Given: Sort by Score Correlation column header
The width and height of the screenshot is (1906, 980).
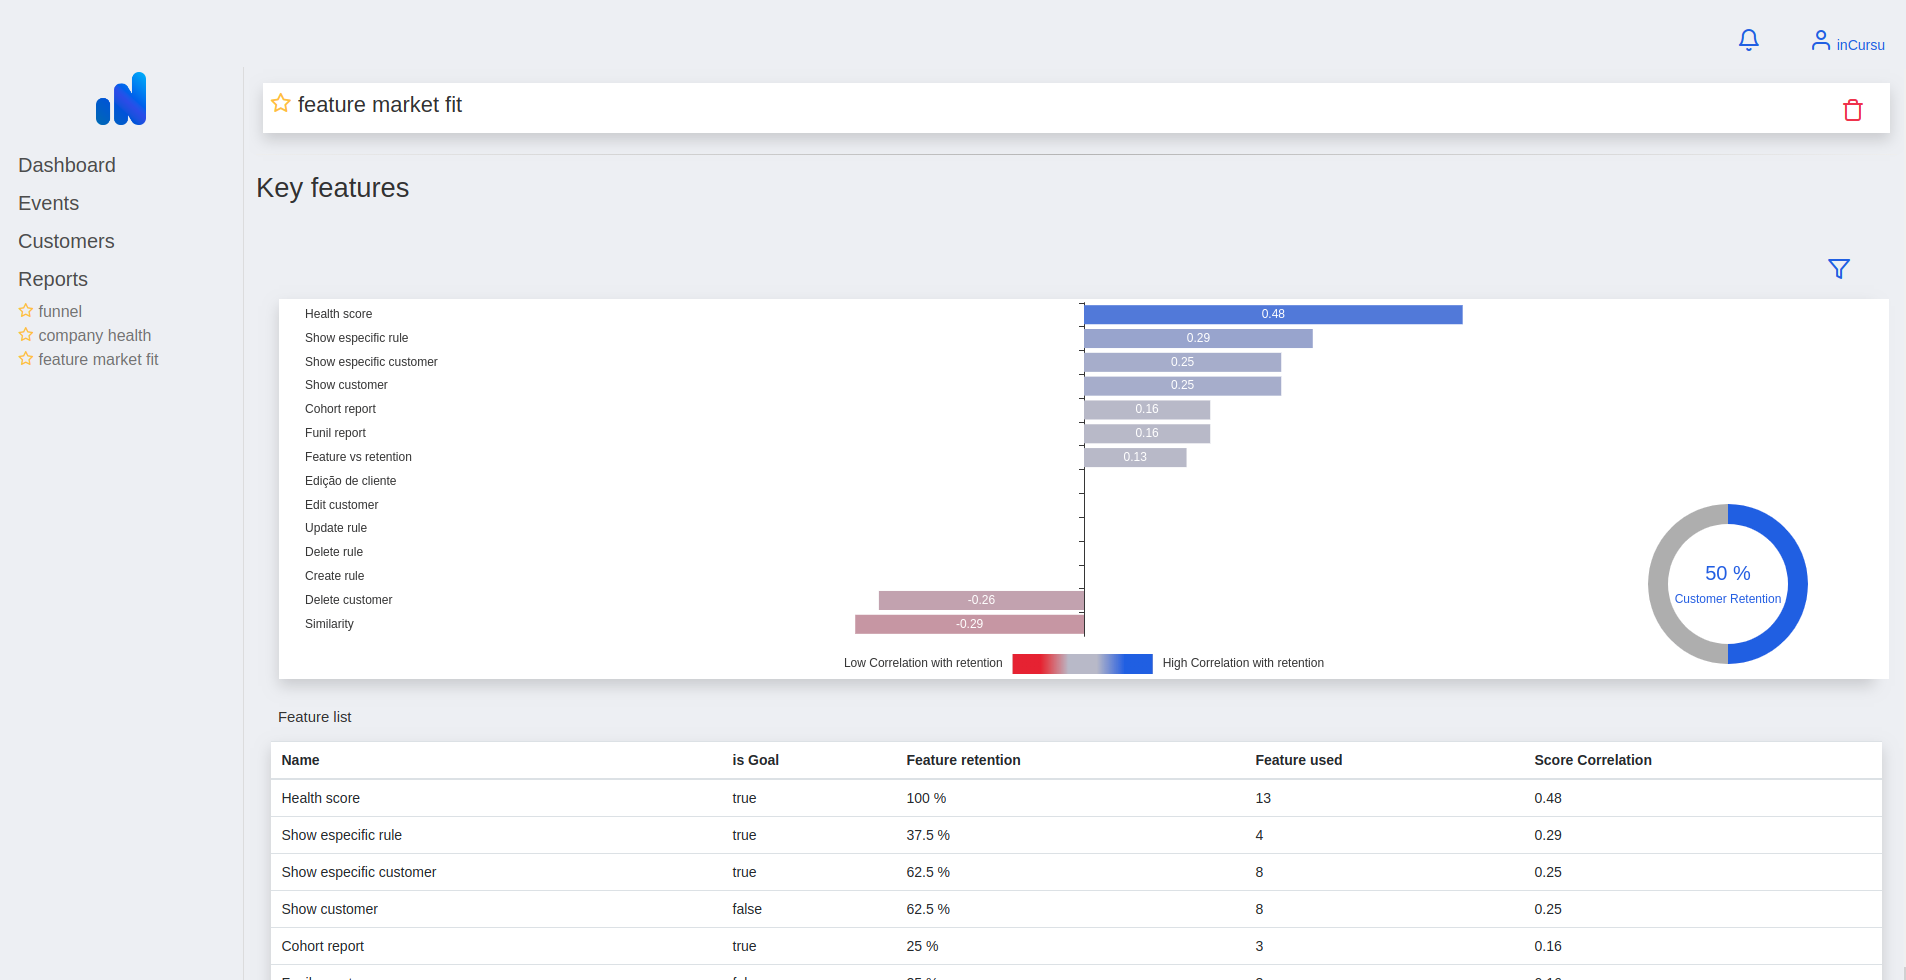Looking at the screenshot, I should coord(1592,760).
